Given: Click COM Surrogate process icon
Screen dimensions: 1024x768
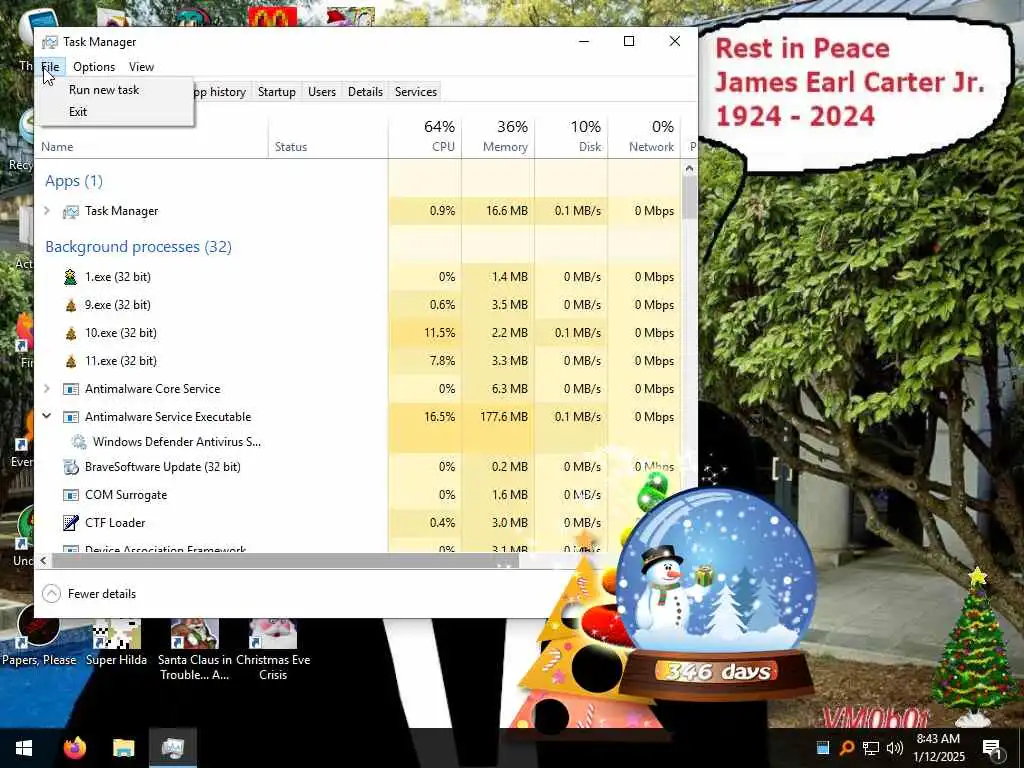Looking at the screenshot, I should (x=71, y=495).
